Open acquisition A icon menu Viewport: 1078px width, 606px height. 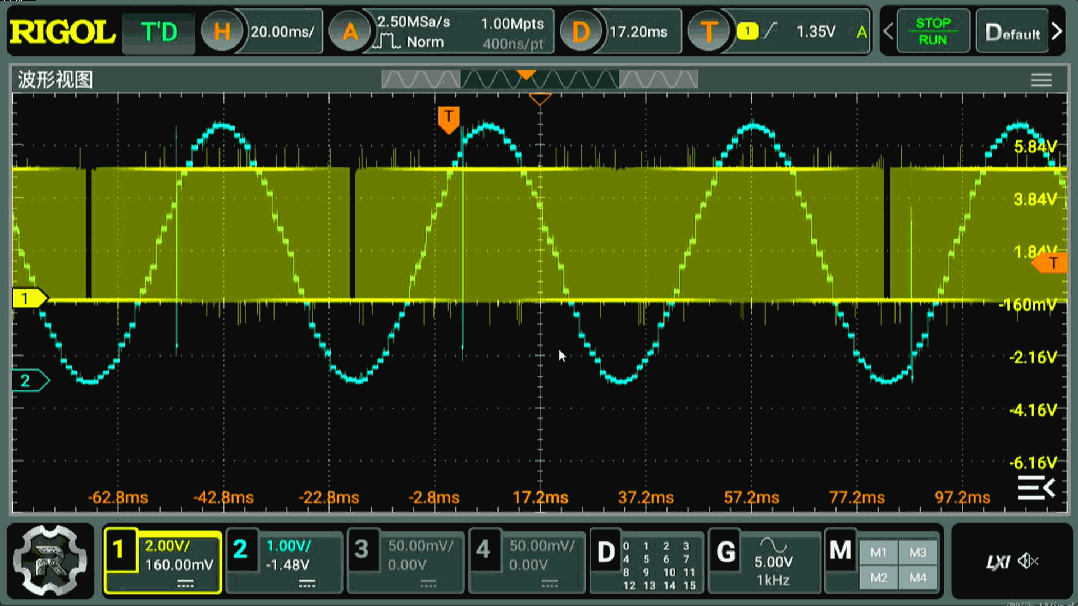point(350,32)
